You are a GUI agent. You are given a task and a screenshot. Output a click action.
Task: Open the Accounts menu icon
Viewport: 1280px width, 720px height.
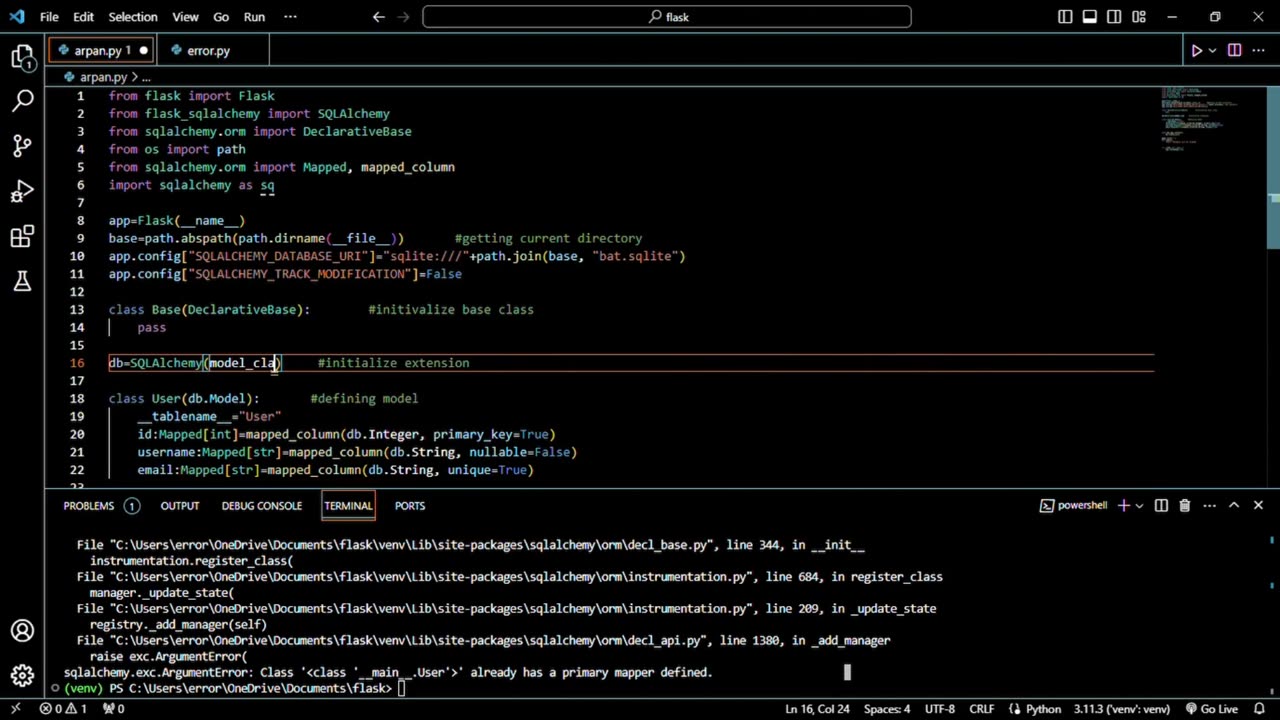[x=23, y=631]
